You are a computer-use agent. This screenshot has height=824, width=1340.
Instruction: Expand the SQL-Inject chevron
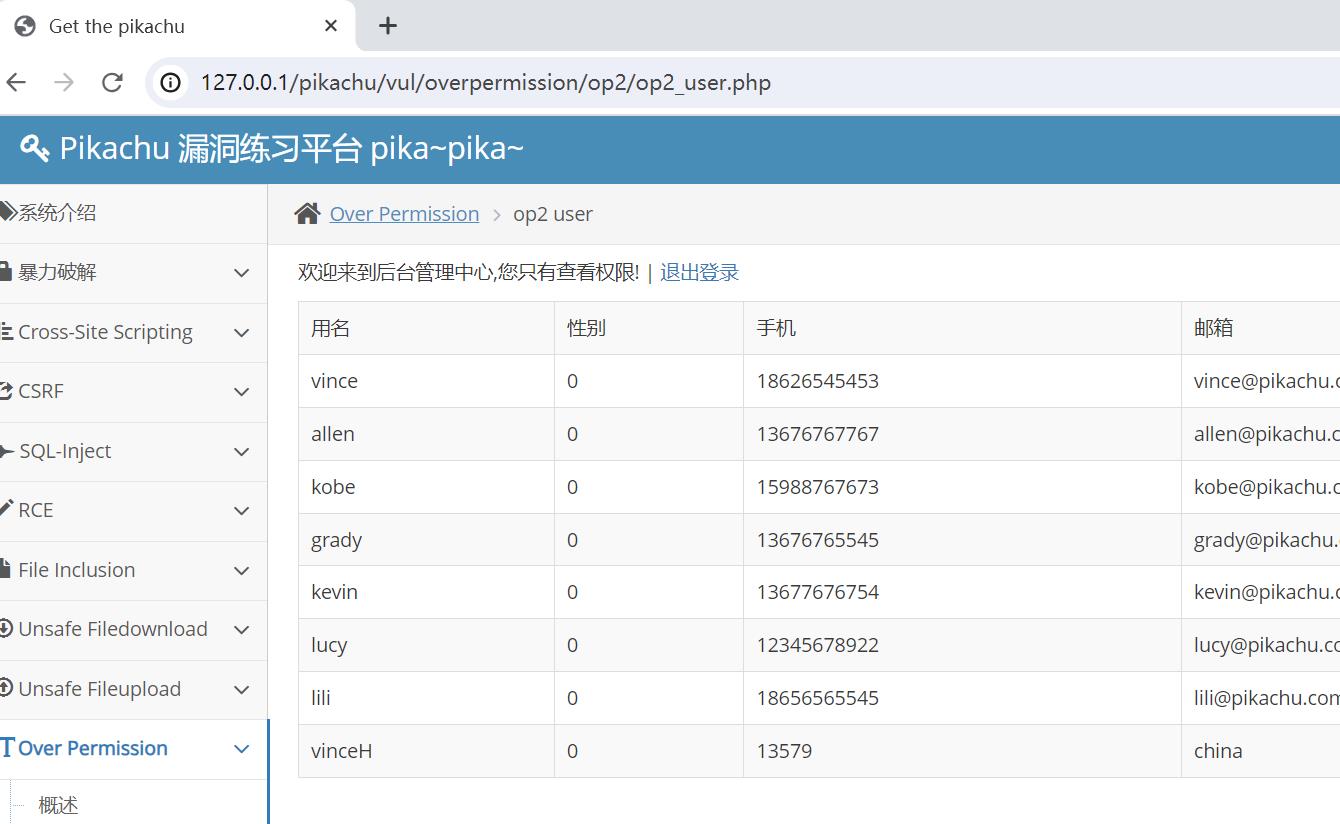[241, 451]
